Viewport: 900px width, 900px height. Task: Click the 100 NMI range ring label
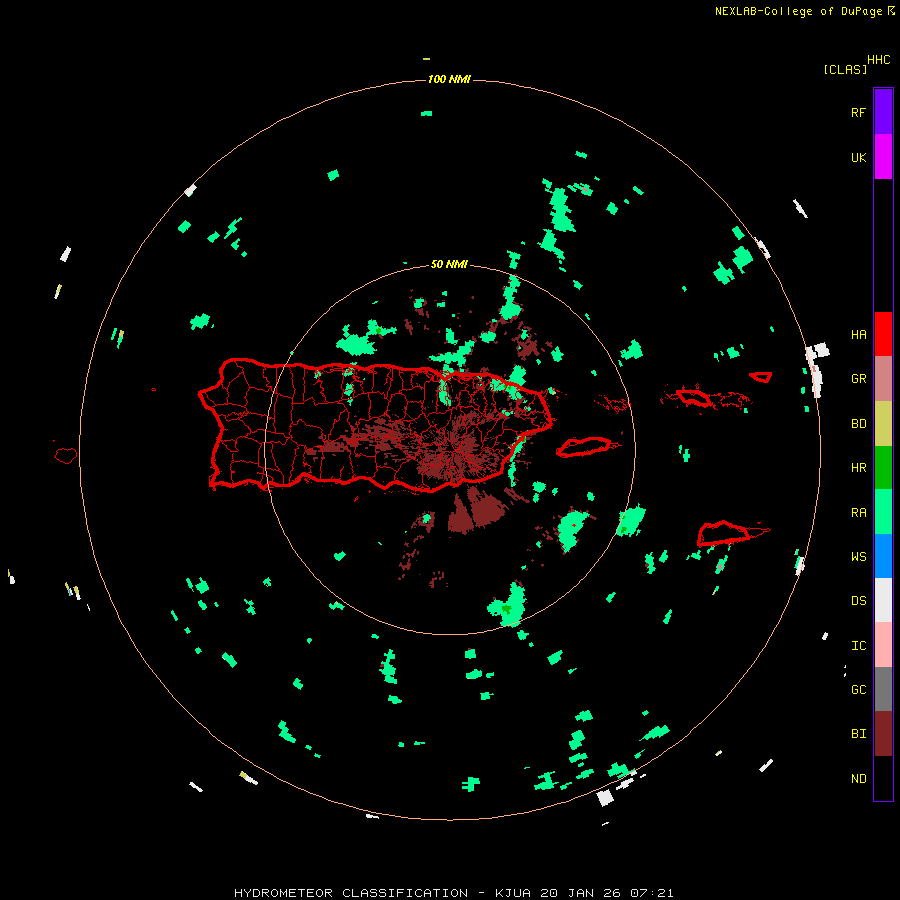click(449, 79)
